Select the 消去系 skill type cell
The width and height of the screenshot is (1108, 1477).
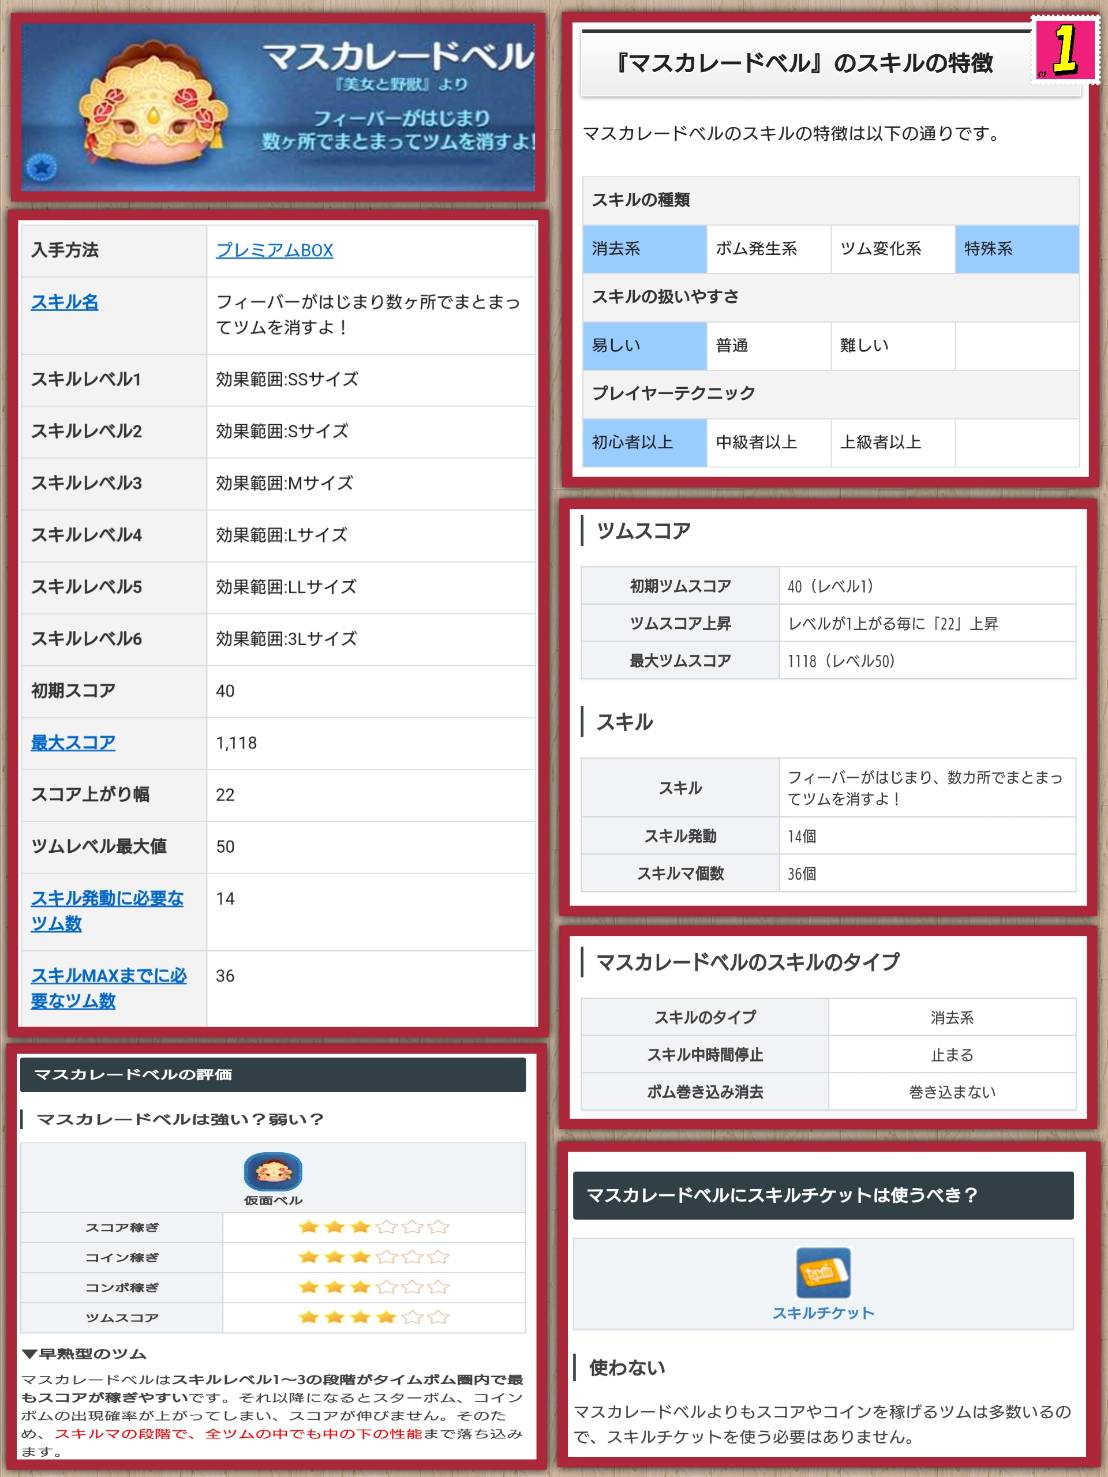(644, 249)
